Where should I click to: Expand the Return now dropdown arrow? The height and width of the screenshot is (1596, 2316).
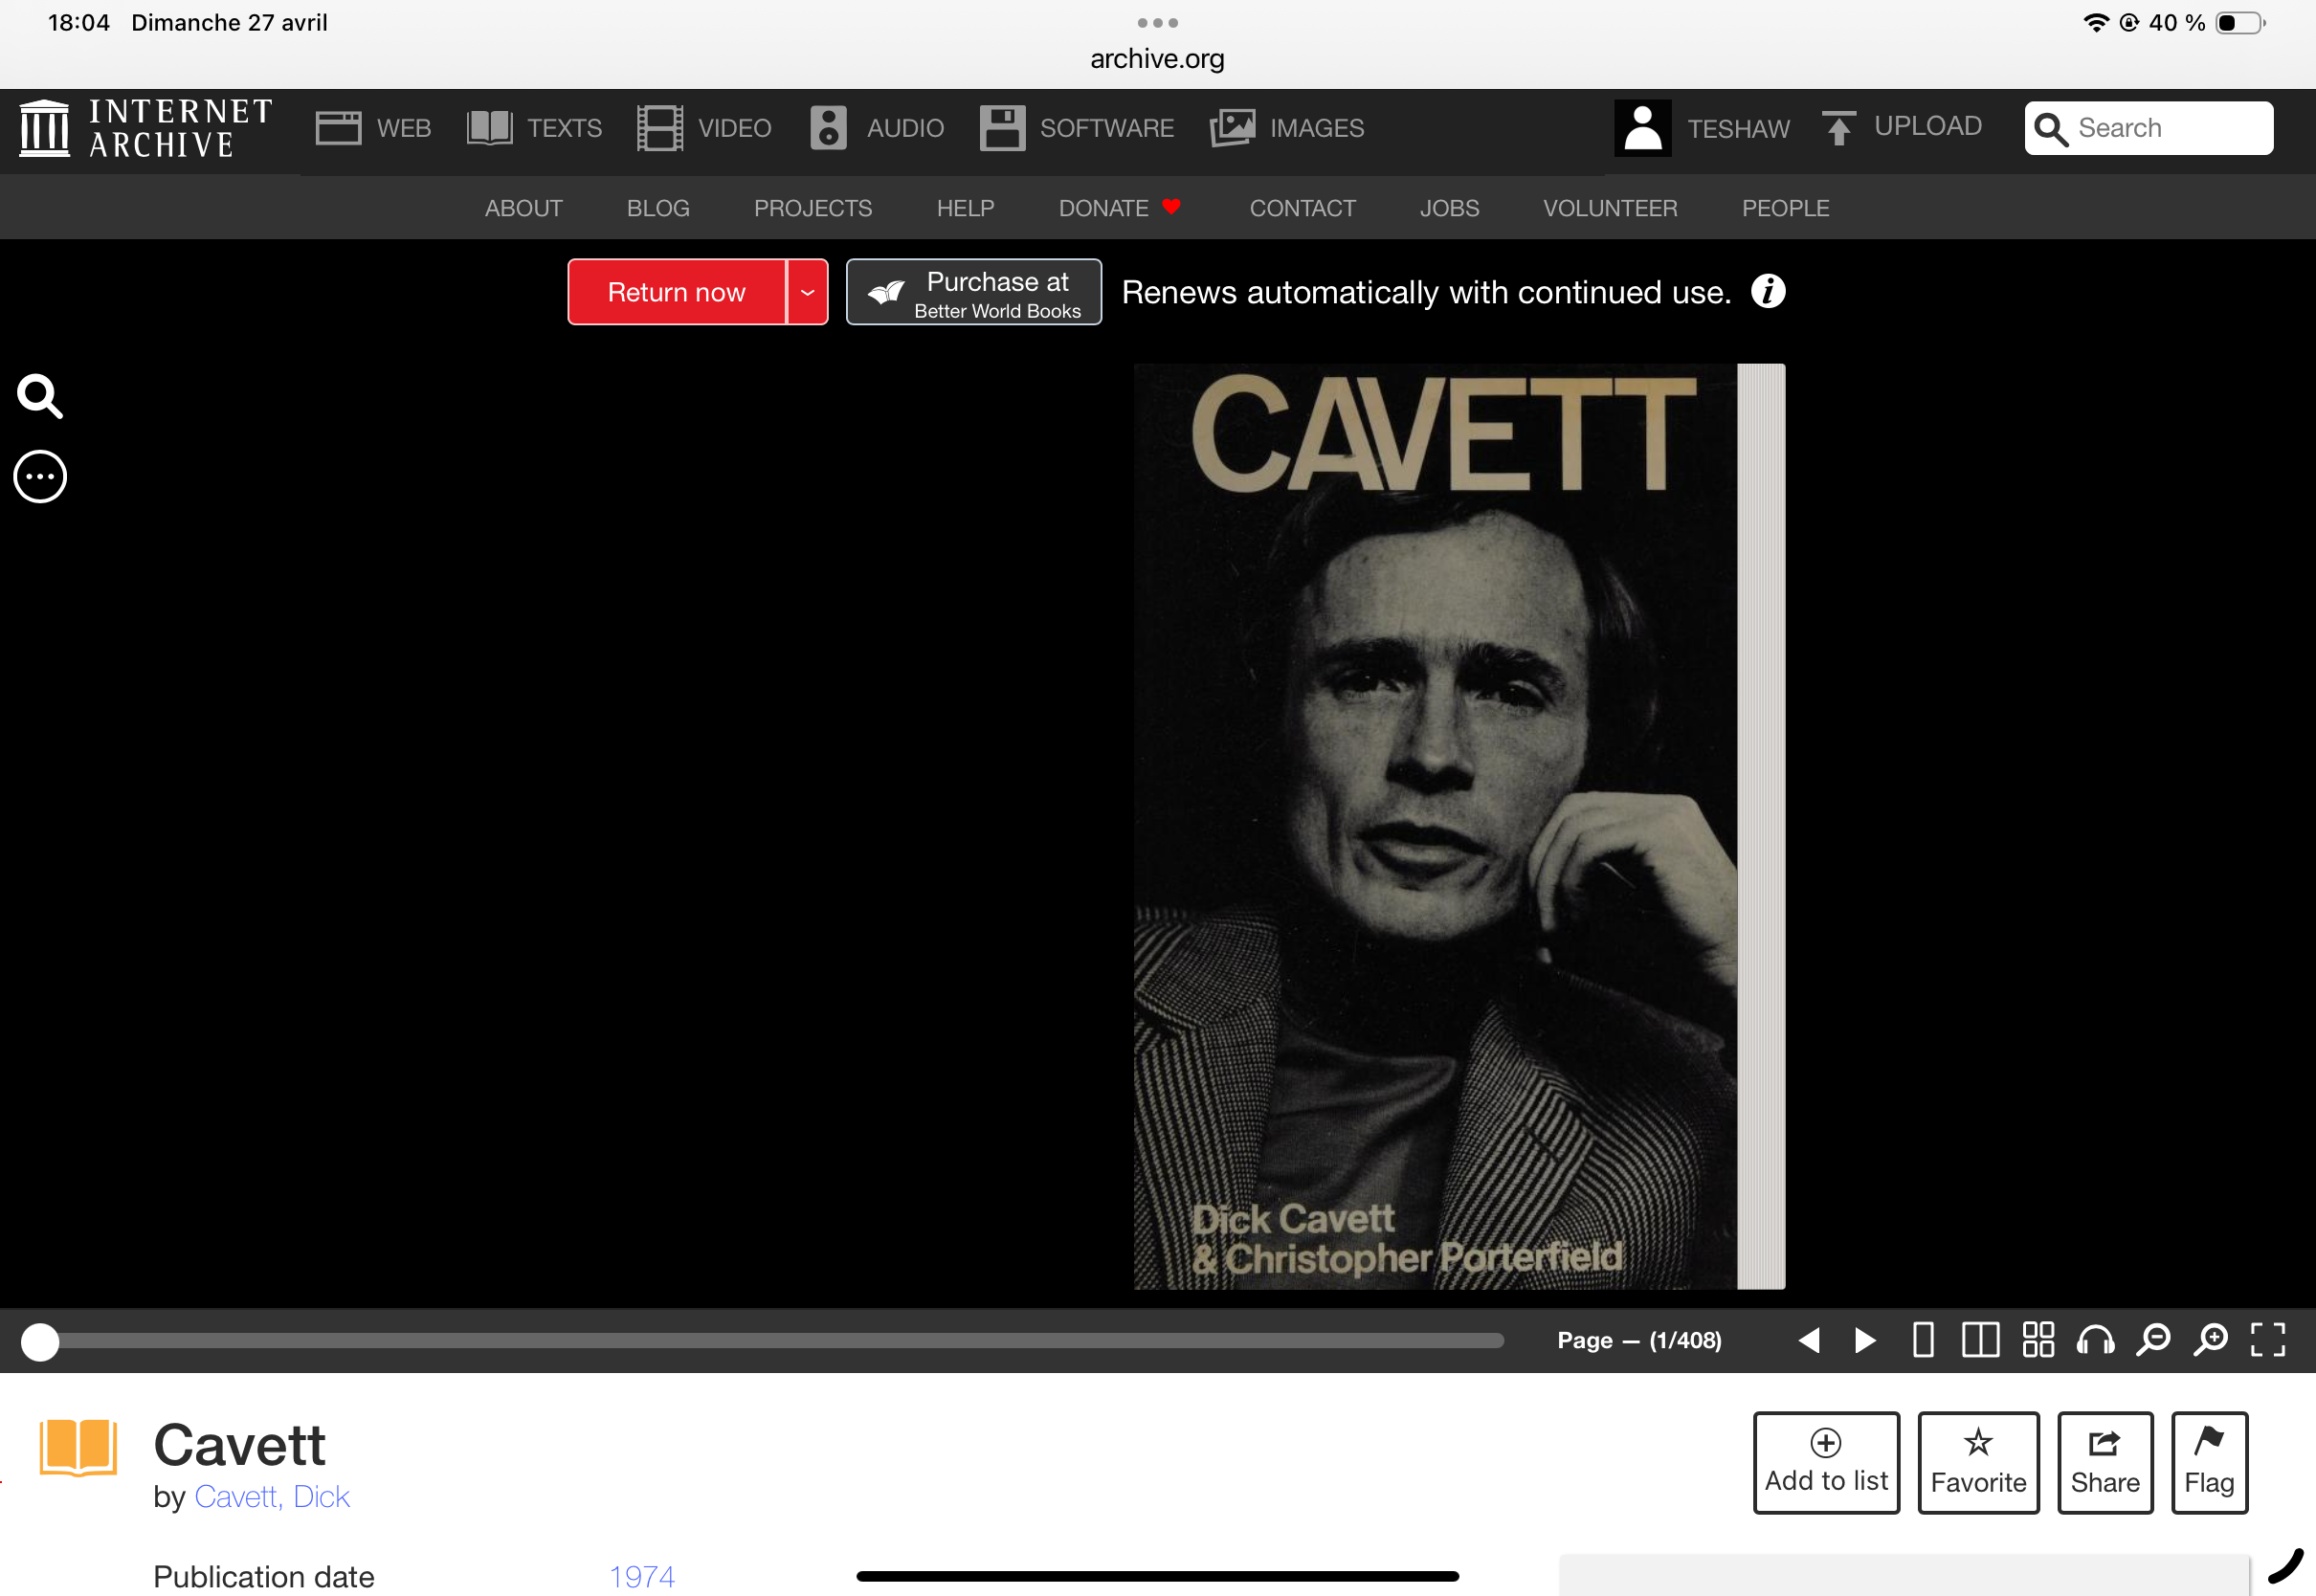click(x=808, y=292)
